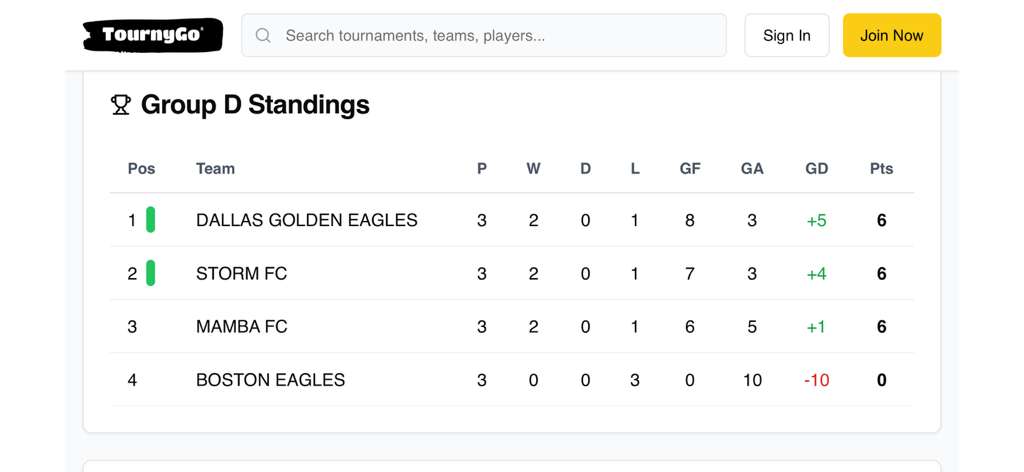Click the green qualification marker for position 2

151,273
